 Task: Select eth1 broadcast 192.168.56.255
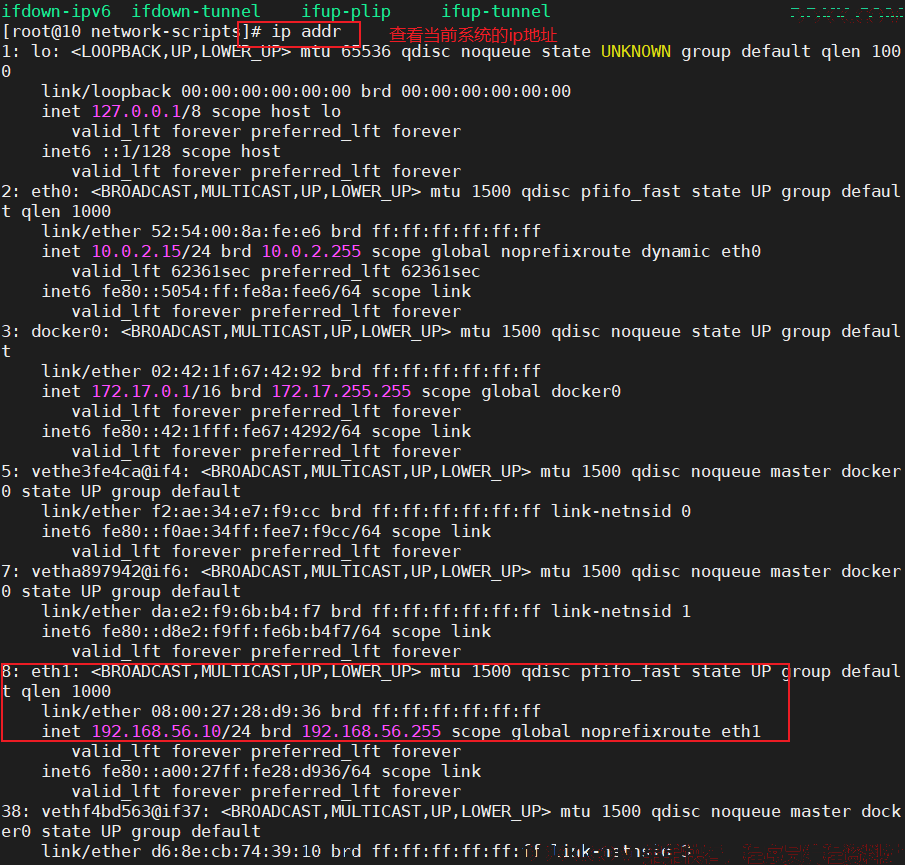point(371,732)
